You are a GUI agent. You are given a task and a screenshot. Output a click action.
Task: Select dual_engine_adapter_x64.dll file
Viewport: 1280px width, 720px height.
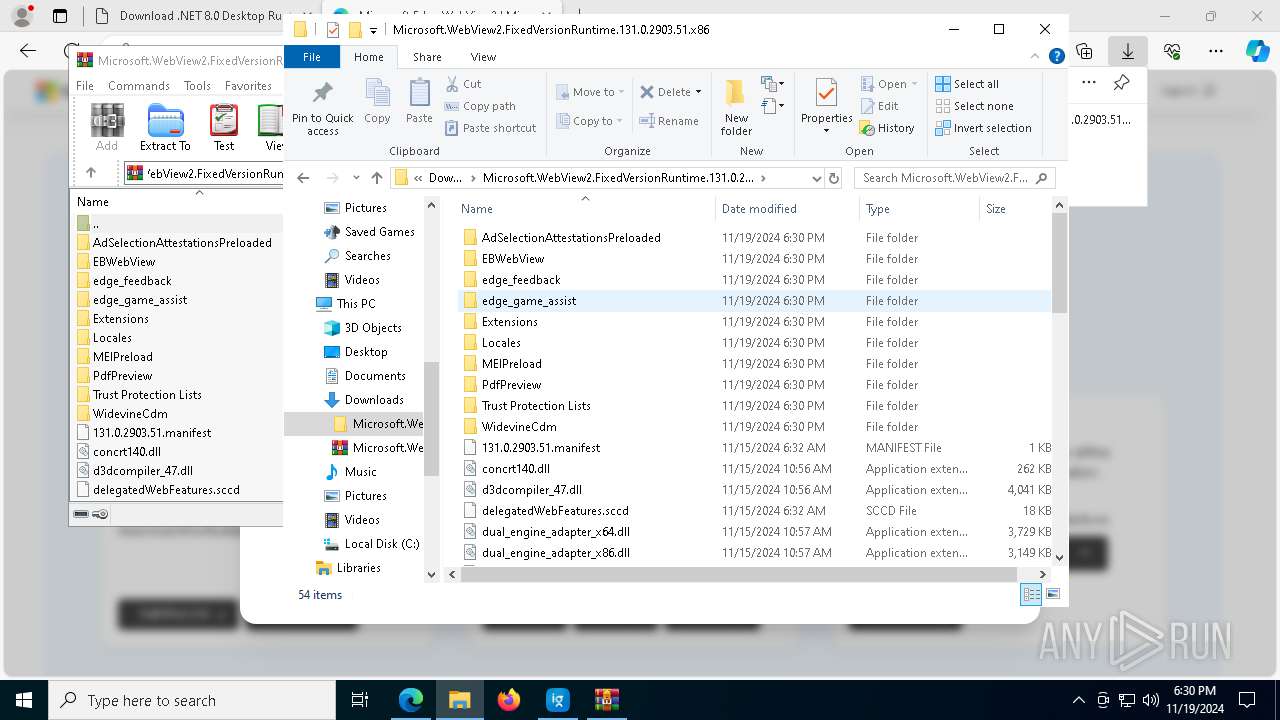click(755, 532)
